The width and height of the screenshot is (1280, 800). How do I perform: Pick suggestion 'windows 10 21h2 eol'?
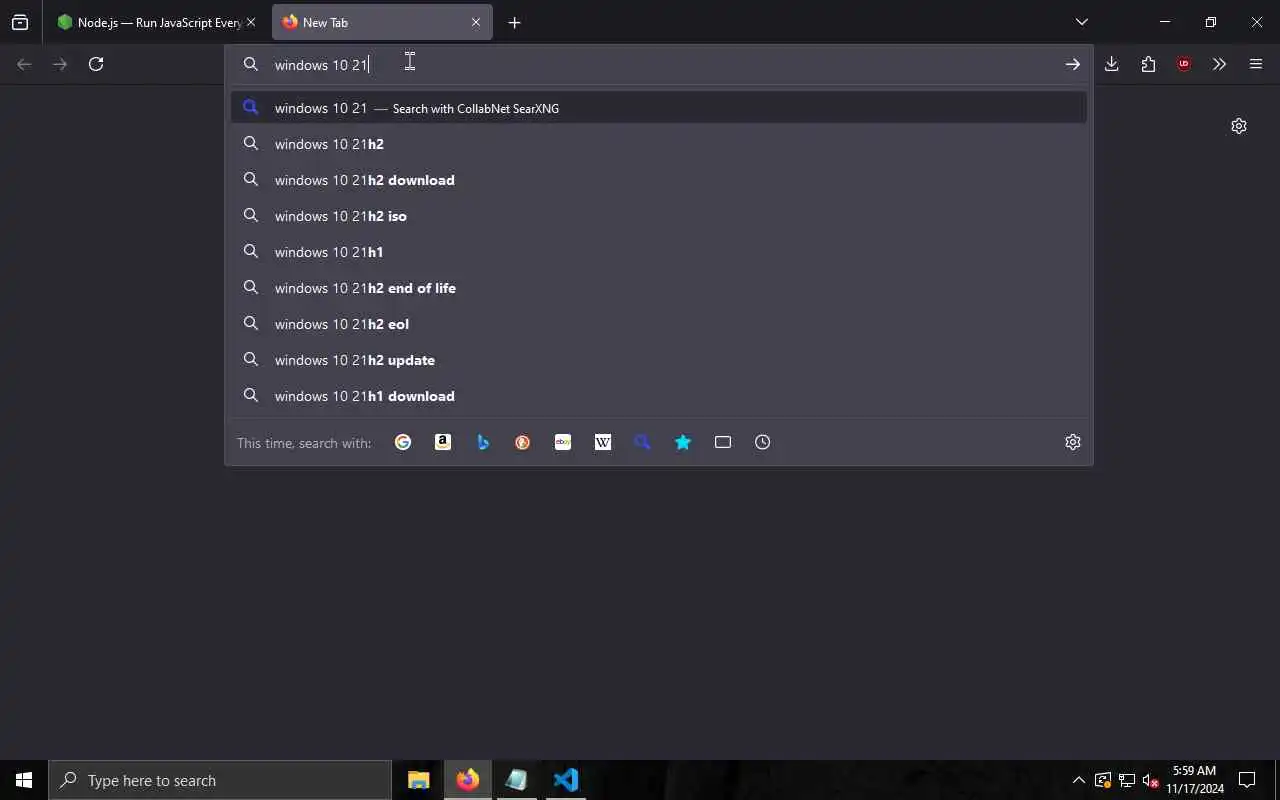pyautogui.click(x=659, y=324)
